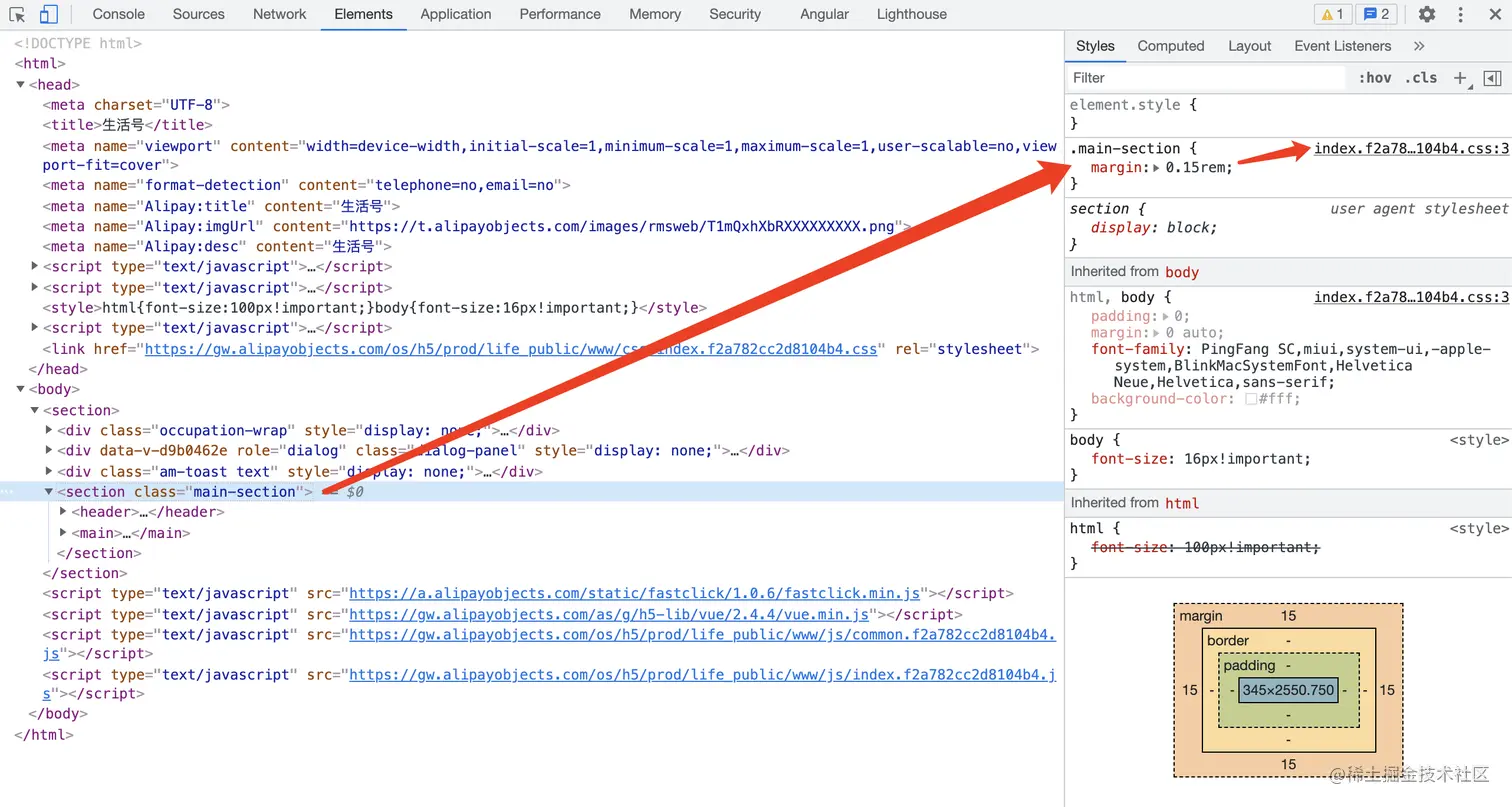Collapse the head element node

click(x=21, y=85)
